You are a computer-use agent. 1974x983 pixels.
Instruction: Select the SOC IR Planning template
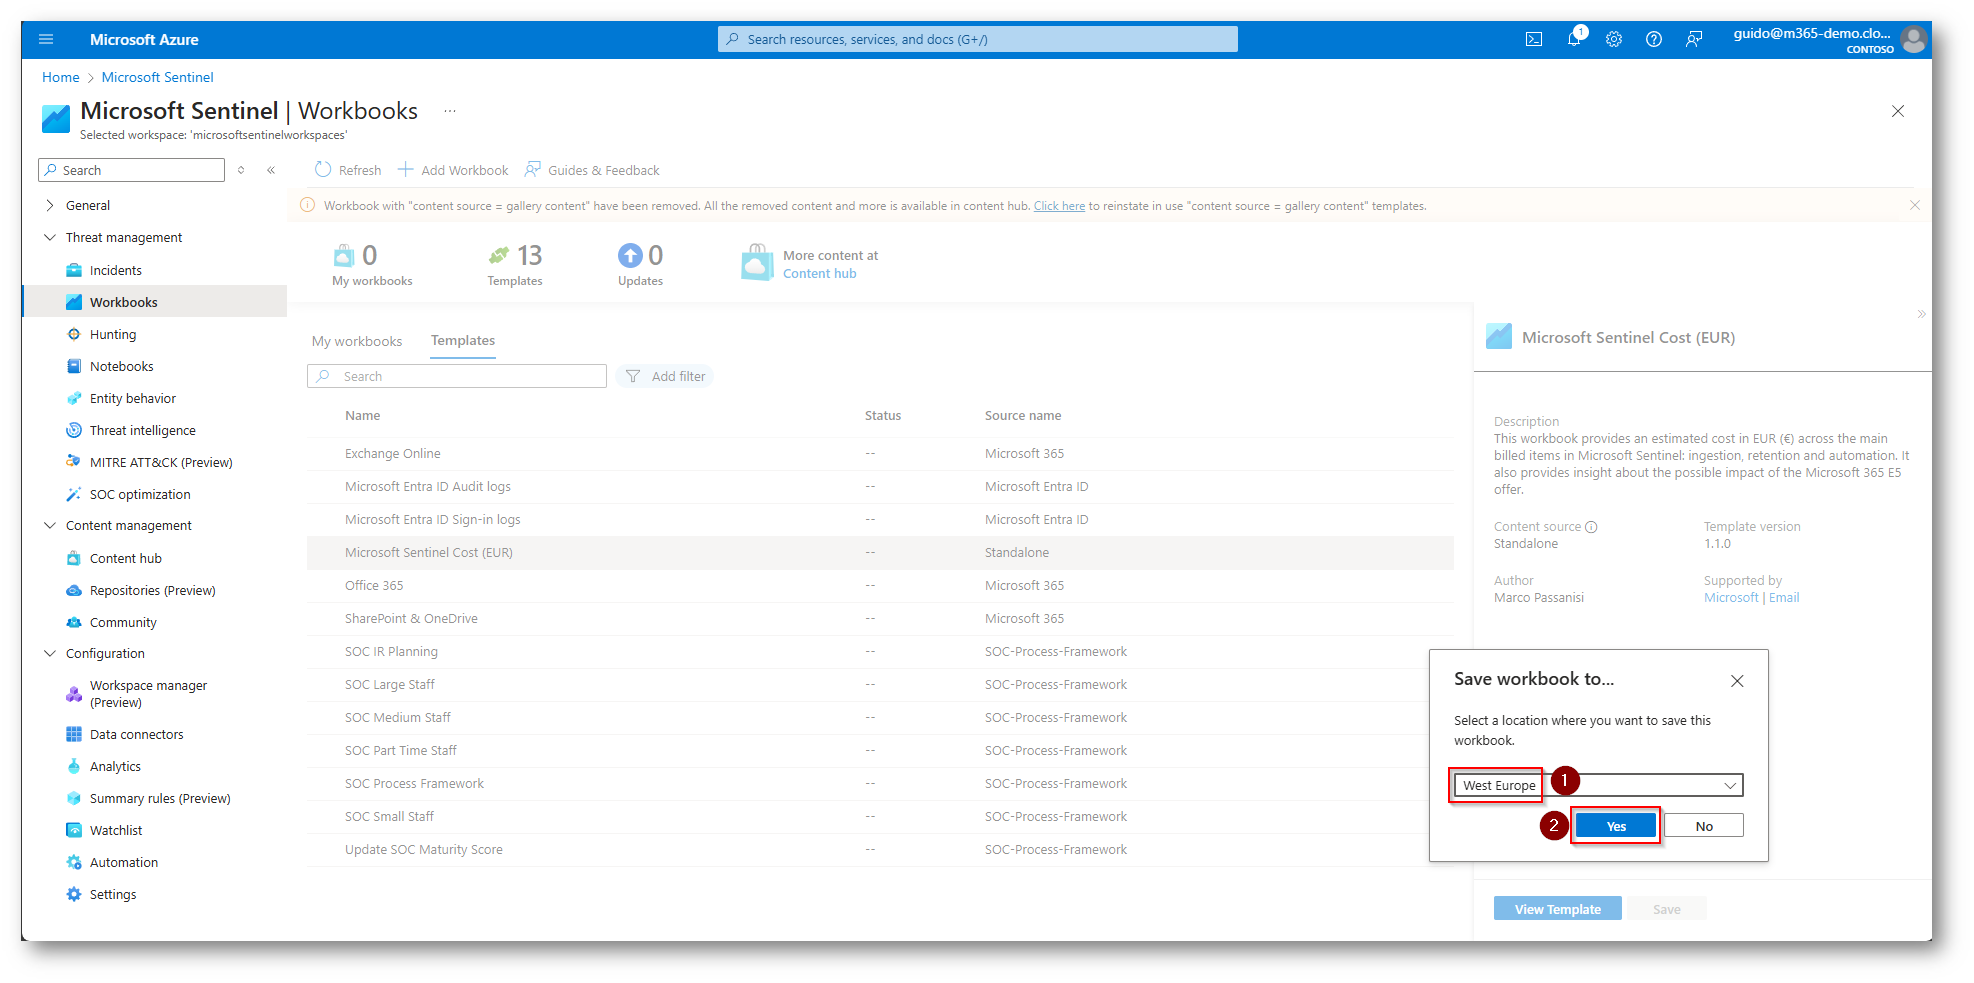(x=880, y=652)
